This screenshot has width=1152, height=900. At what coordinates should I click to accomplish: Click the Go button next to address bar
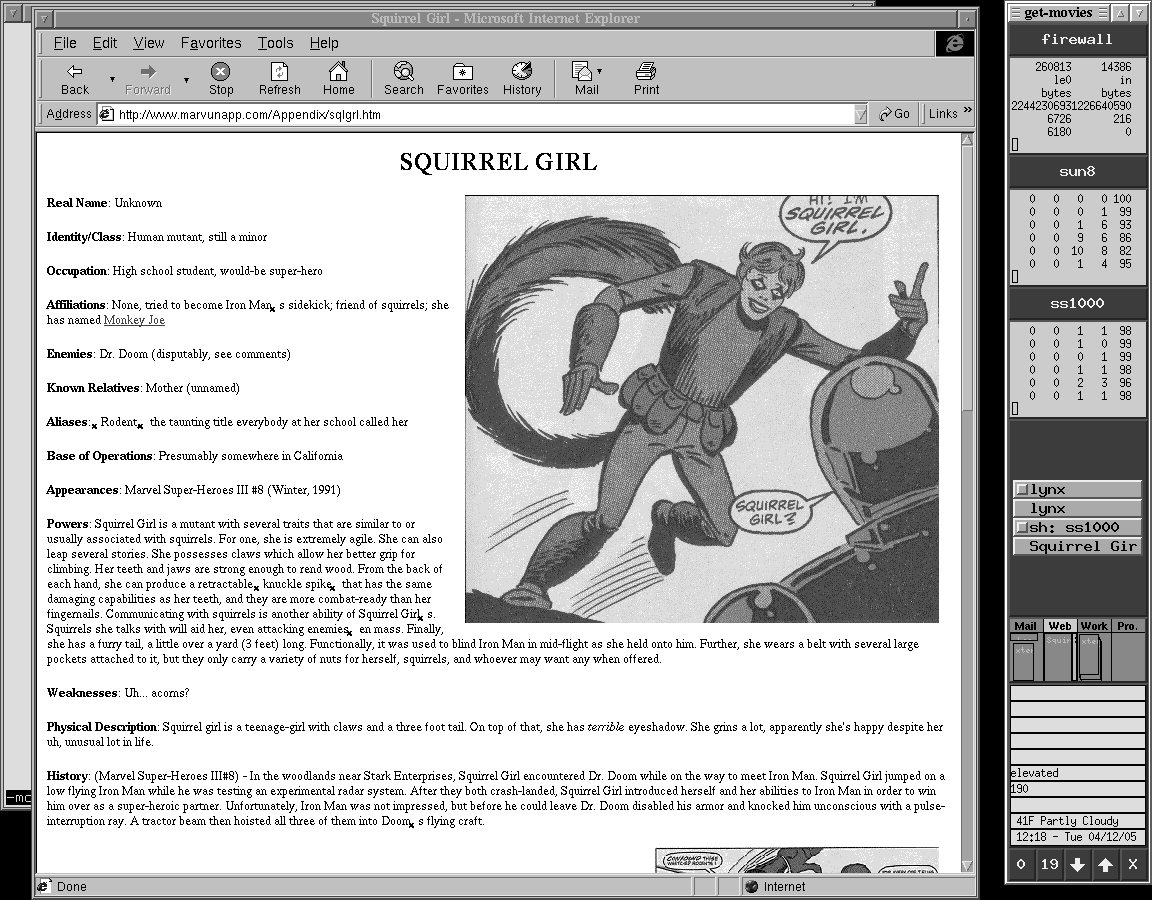[894, 114]
